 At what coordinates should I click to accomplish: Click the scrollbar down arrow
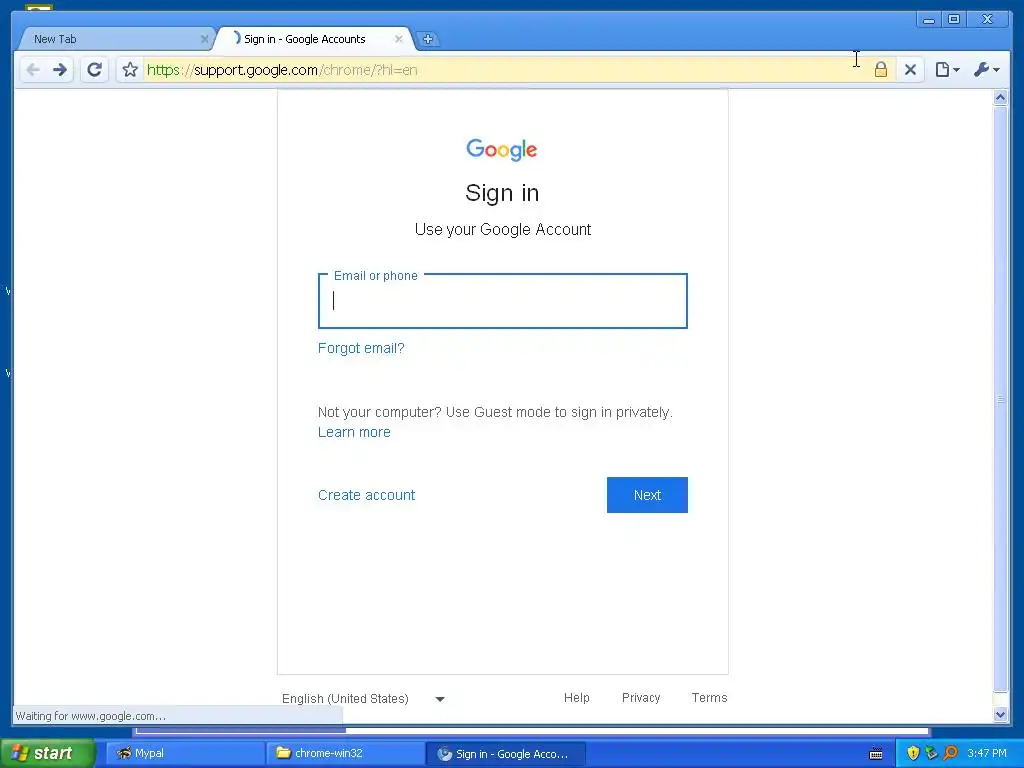point(1000,714)
